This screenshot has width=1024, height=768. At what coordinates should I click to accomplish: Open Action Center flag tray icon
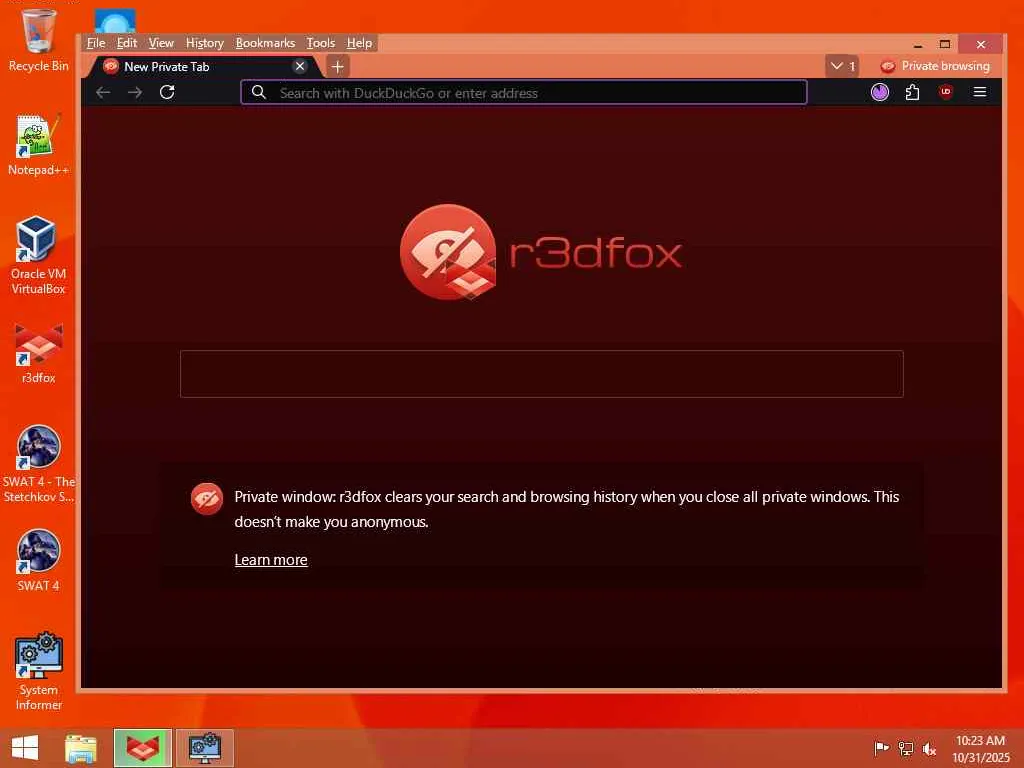click(881, 748)
